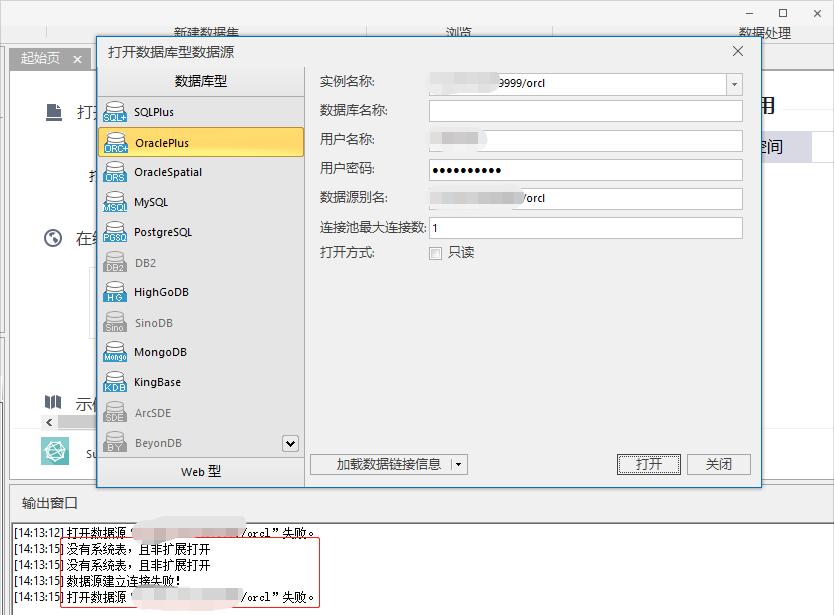Click the SinoDB database icon
Screen dimensions: 834x615
115,322
